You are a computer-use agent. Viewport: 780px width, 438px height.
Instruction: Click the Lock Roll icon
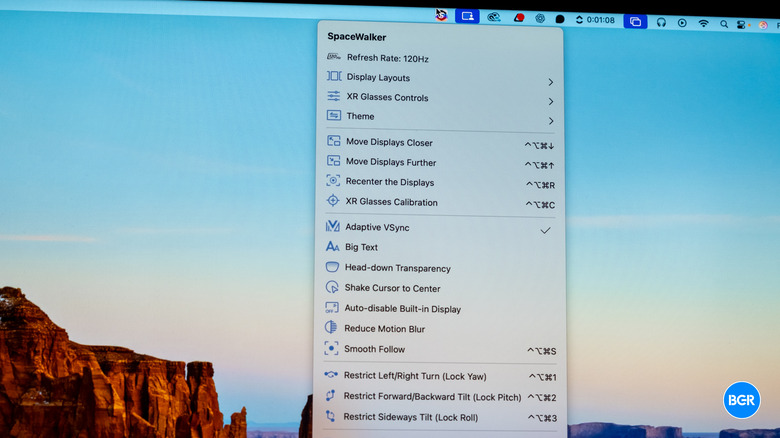[x=330, y=416]
